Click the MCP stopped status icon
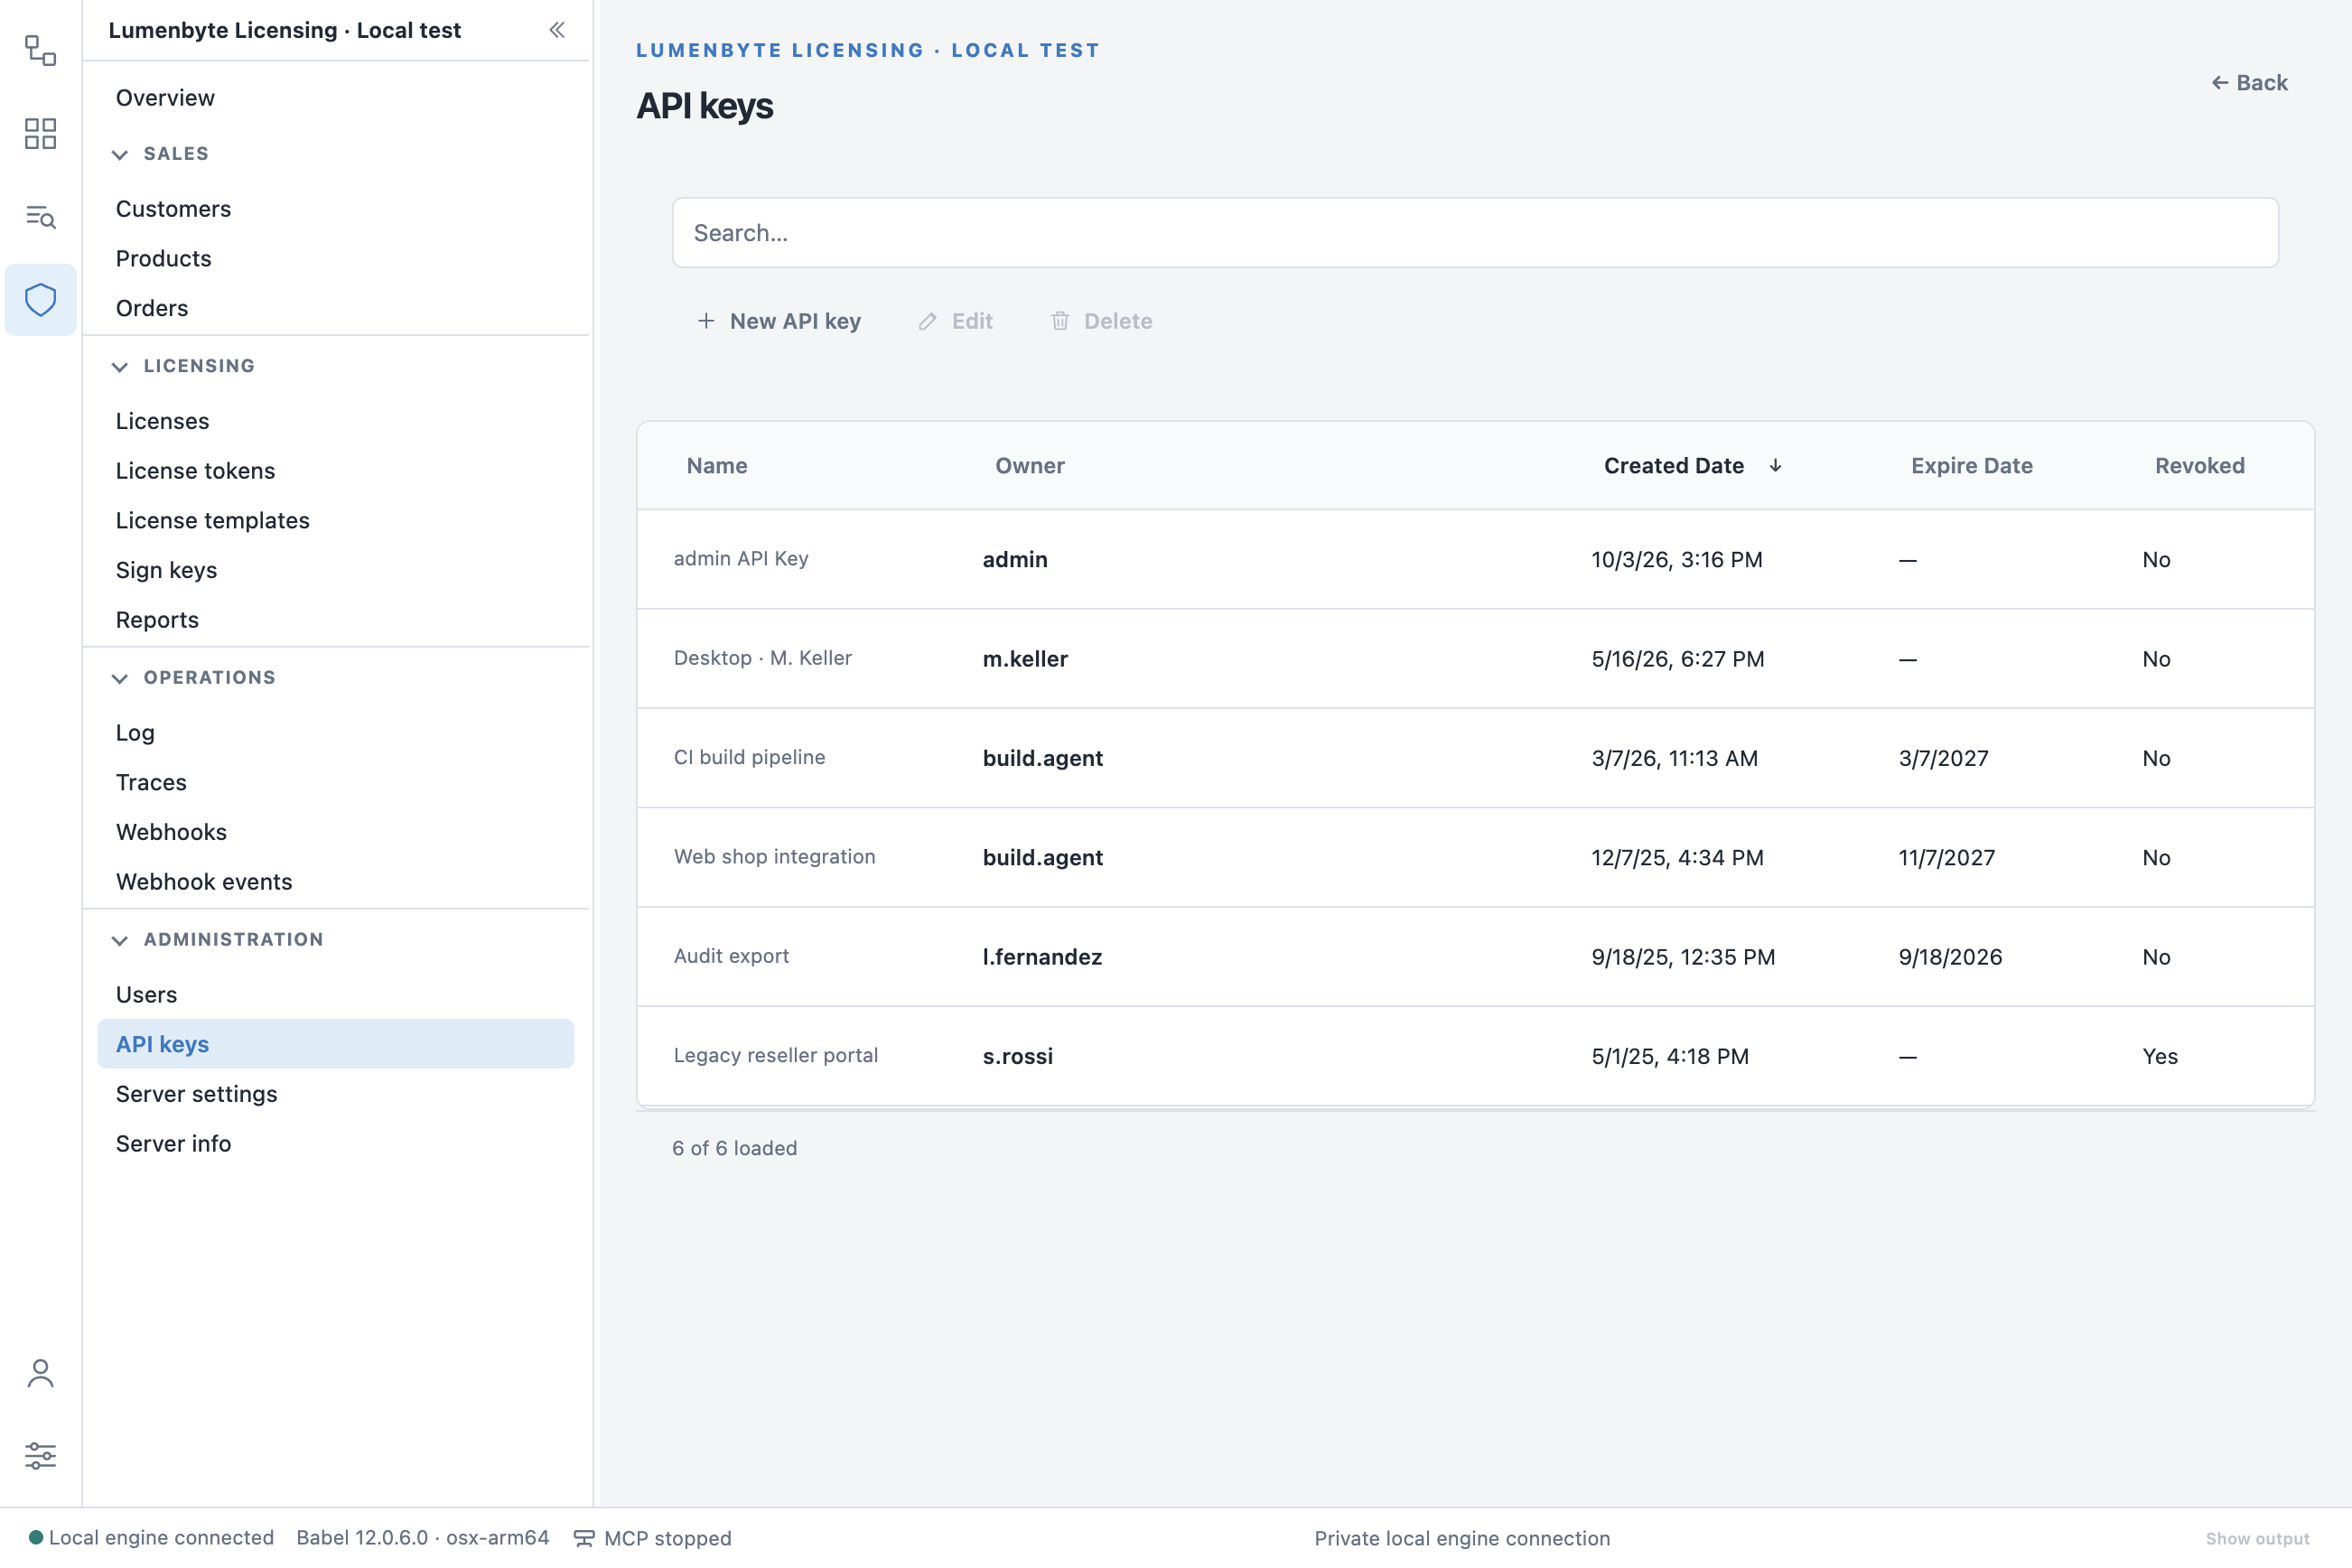Image resolution: width=2352 pixels, height=1568 pixels. 584,1538
